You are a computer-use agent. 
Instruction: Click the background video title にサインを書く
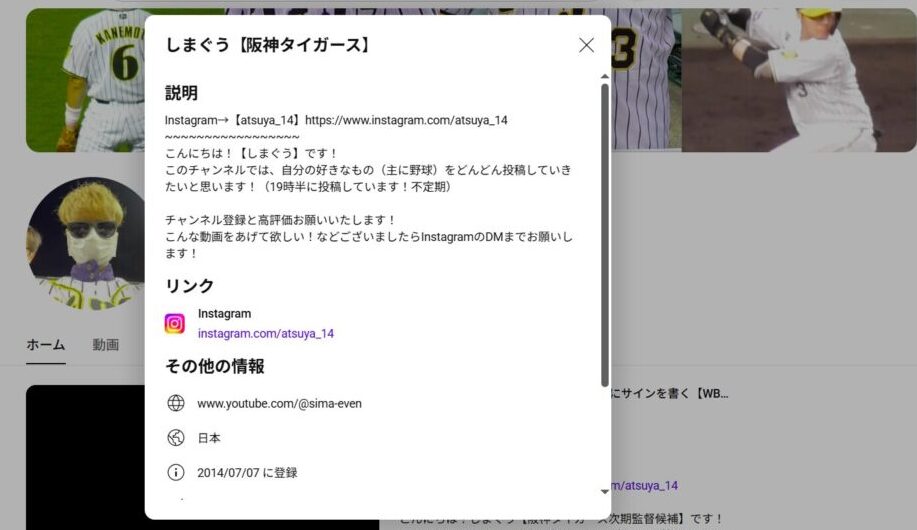pos(670,394)
